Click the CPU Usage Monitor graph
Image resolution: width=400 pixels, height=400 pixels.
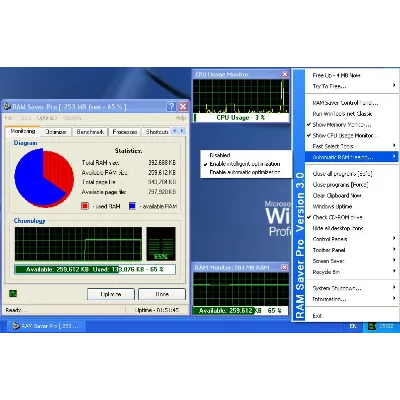[x=241, y=96]
